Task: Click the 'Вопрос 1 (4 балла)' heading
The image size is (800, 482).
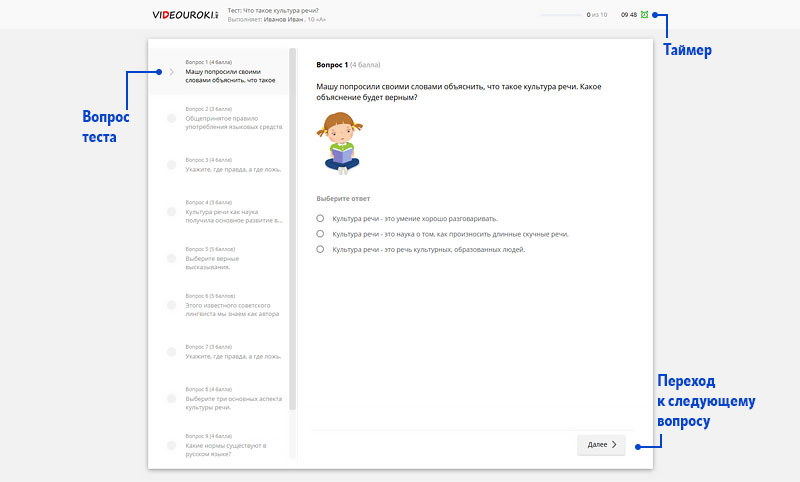Action: coord(348,65)
